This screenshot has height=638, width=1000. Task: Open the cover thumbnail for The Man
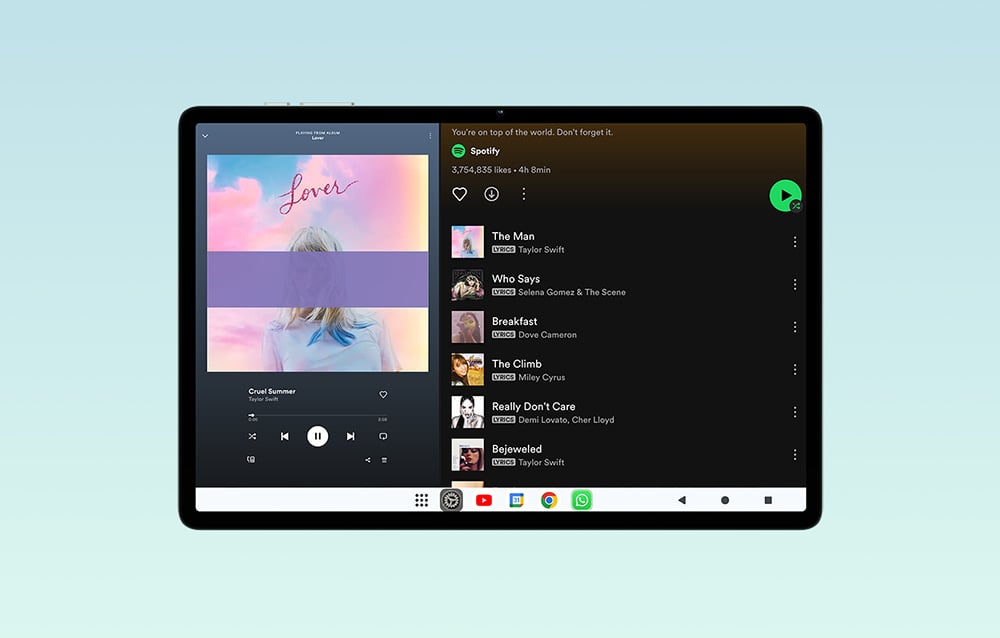[x=467, y=242]
